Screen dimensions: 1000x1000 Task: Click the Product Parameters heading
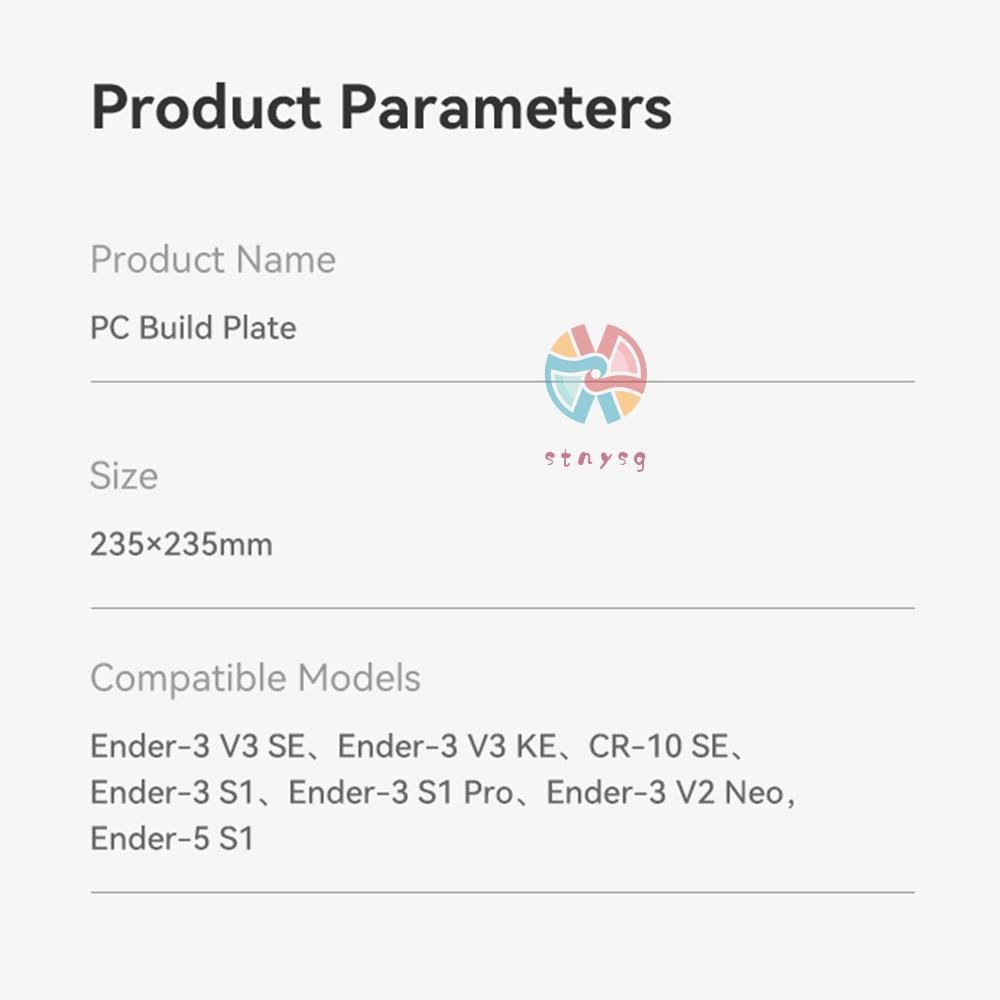pyautogui.click(x=381, y=107)
